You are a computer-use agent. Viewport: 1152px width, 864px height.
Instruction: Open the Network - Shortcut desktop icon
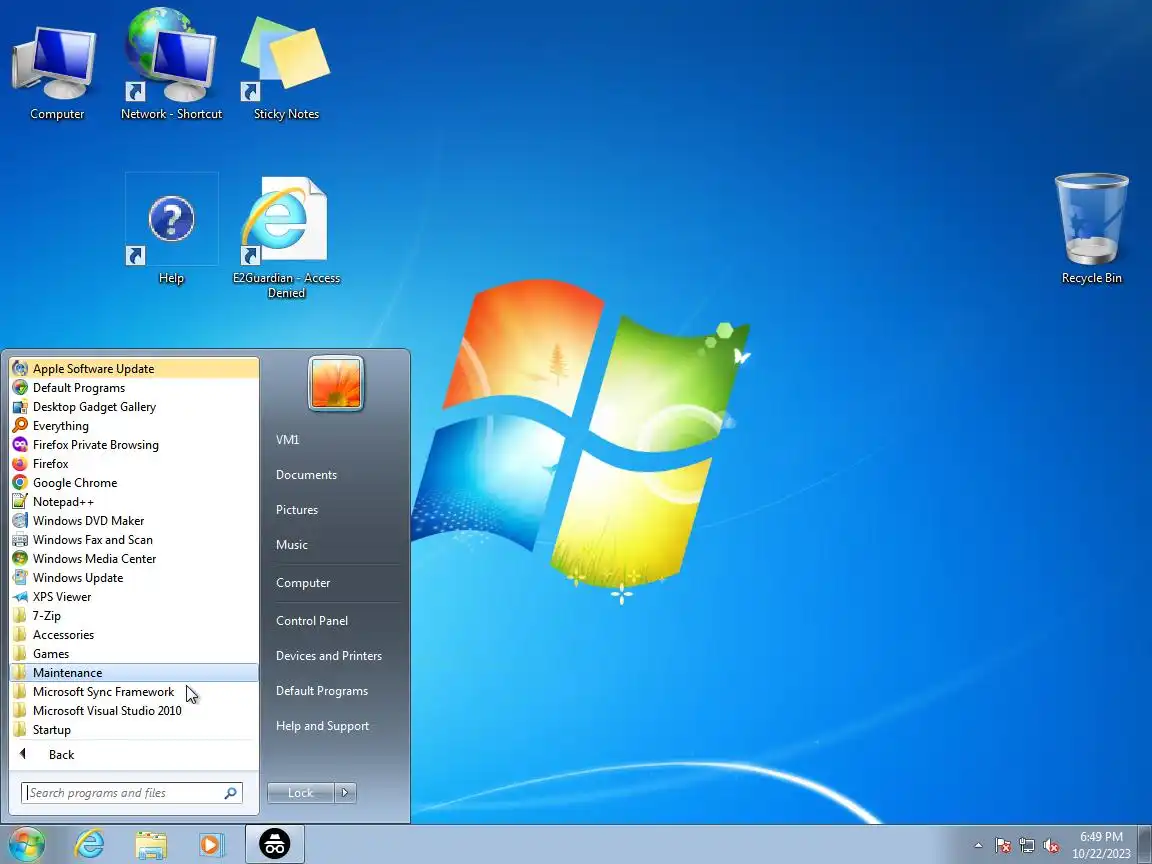pos(171,66)
